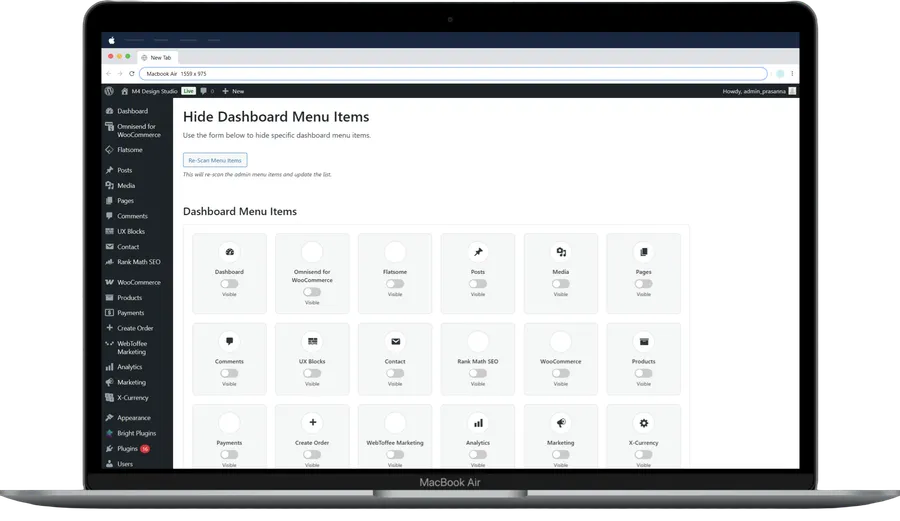Toggle visibility of the Dashboard card
This screenshot has height=521, width=900.
click(x=229, y=283)
